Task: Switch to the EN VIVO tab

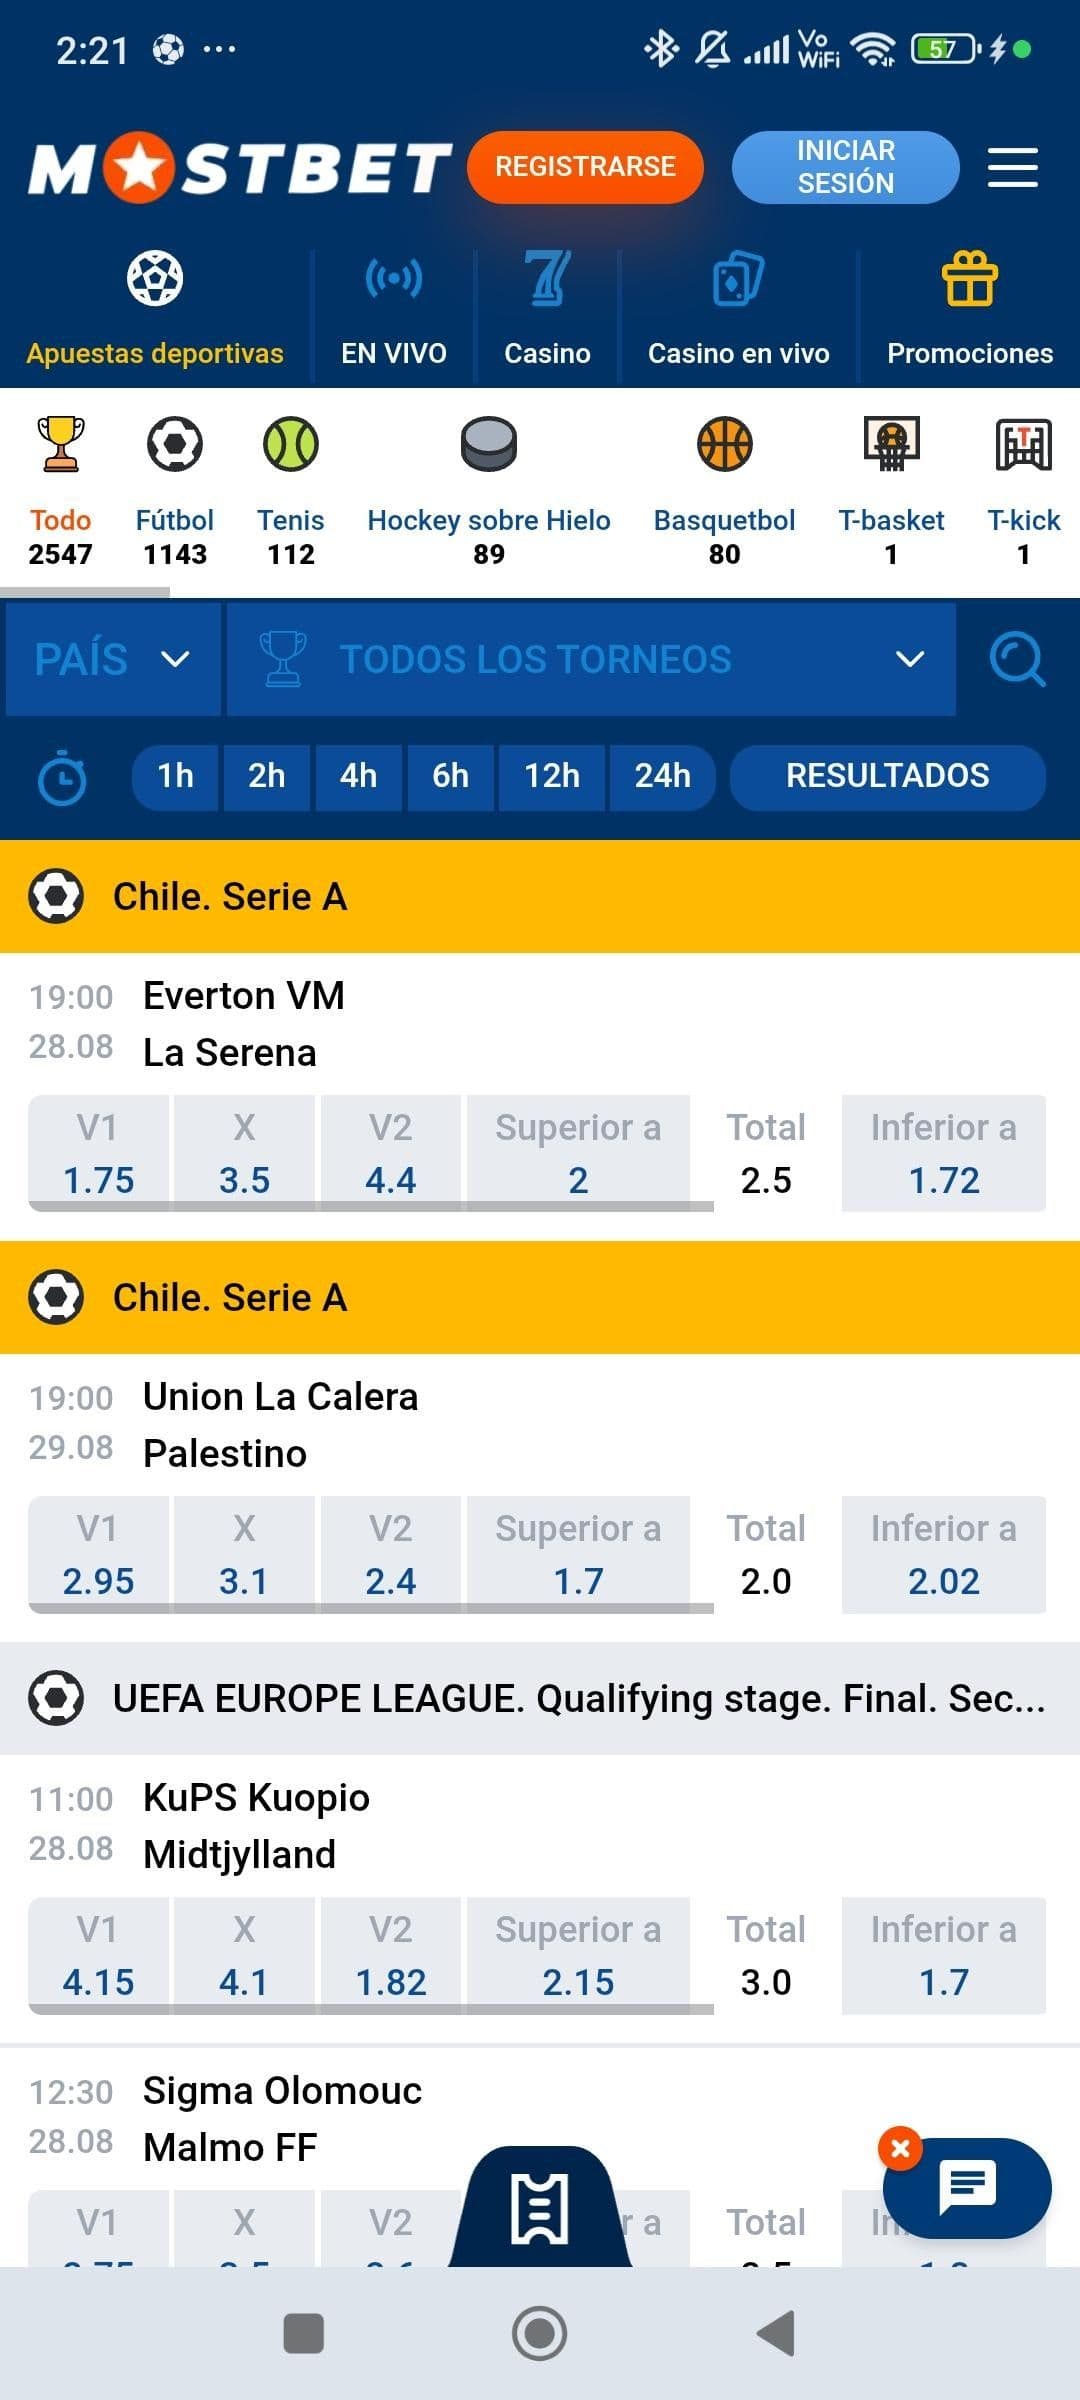Action: (394, 311)
